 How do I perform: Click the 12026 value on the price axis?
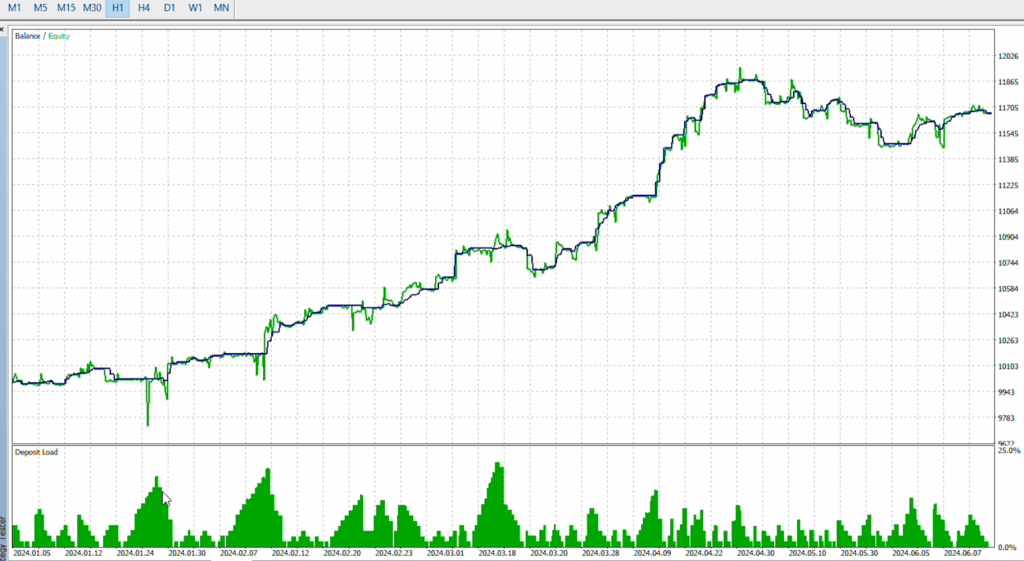(x=1008, y=56)
